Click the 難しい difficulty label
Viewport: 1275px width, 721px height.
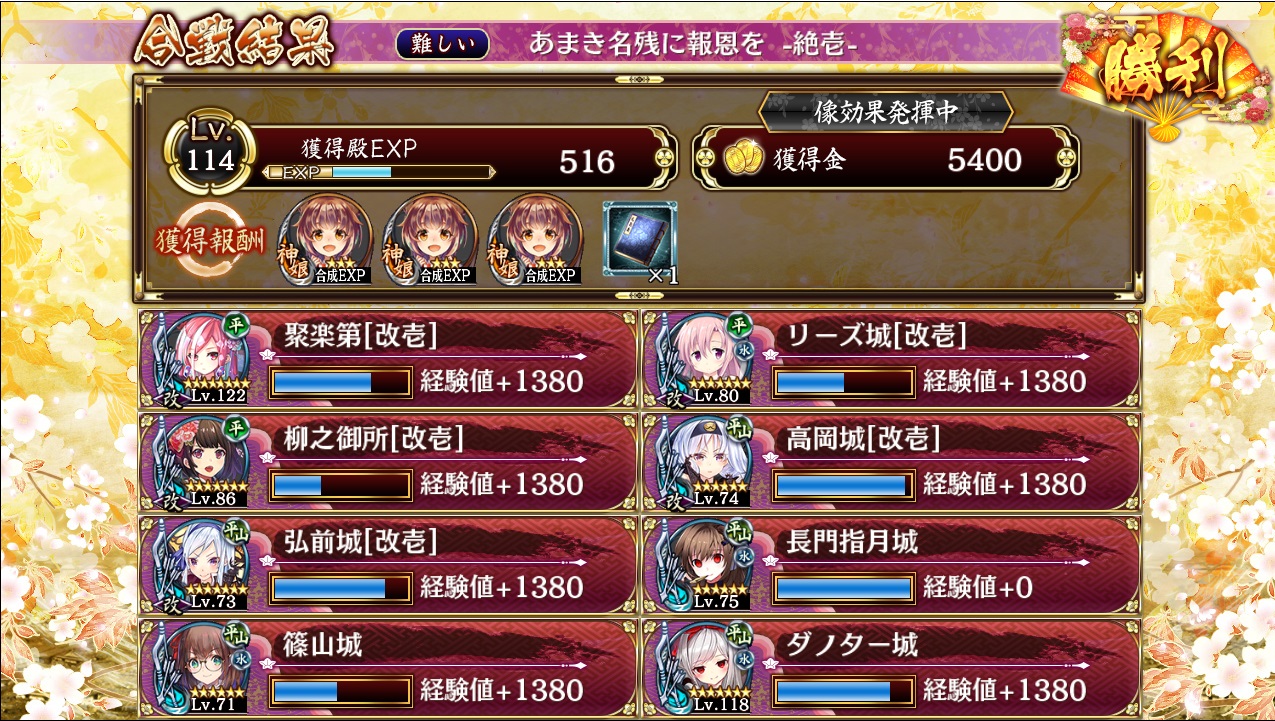(442, 44)
